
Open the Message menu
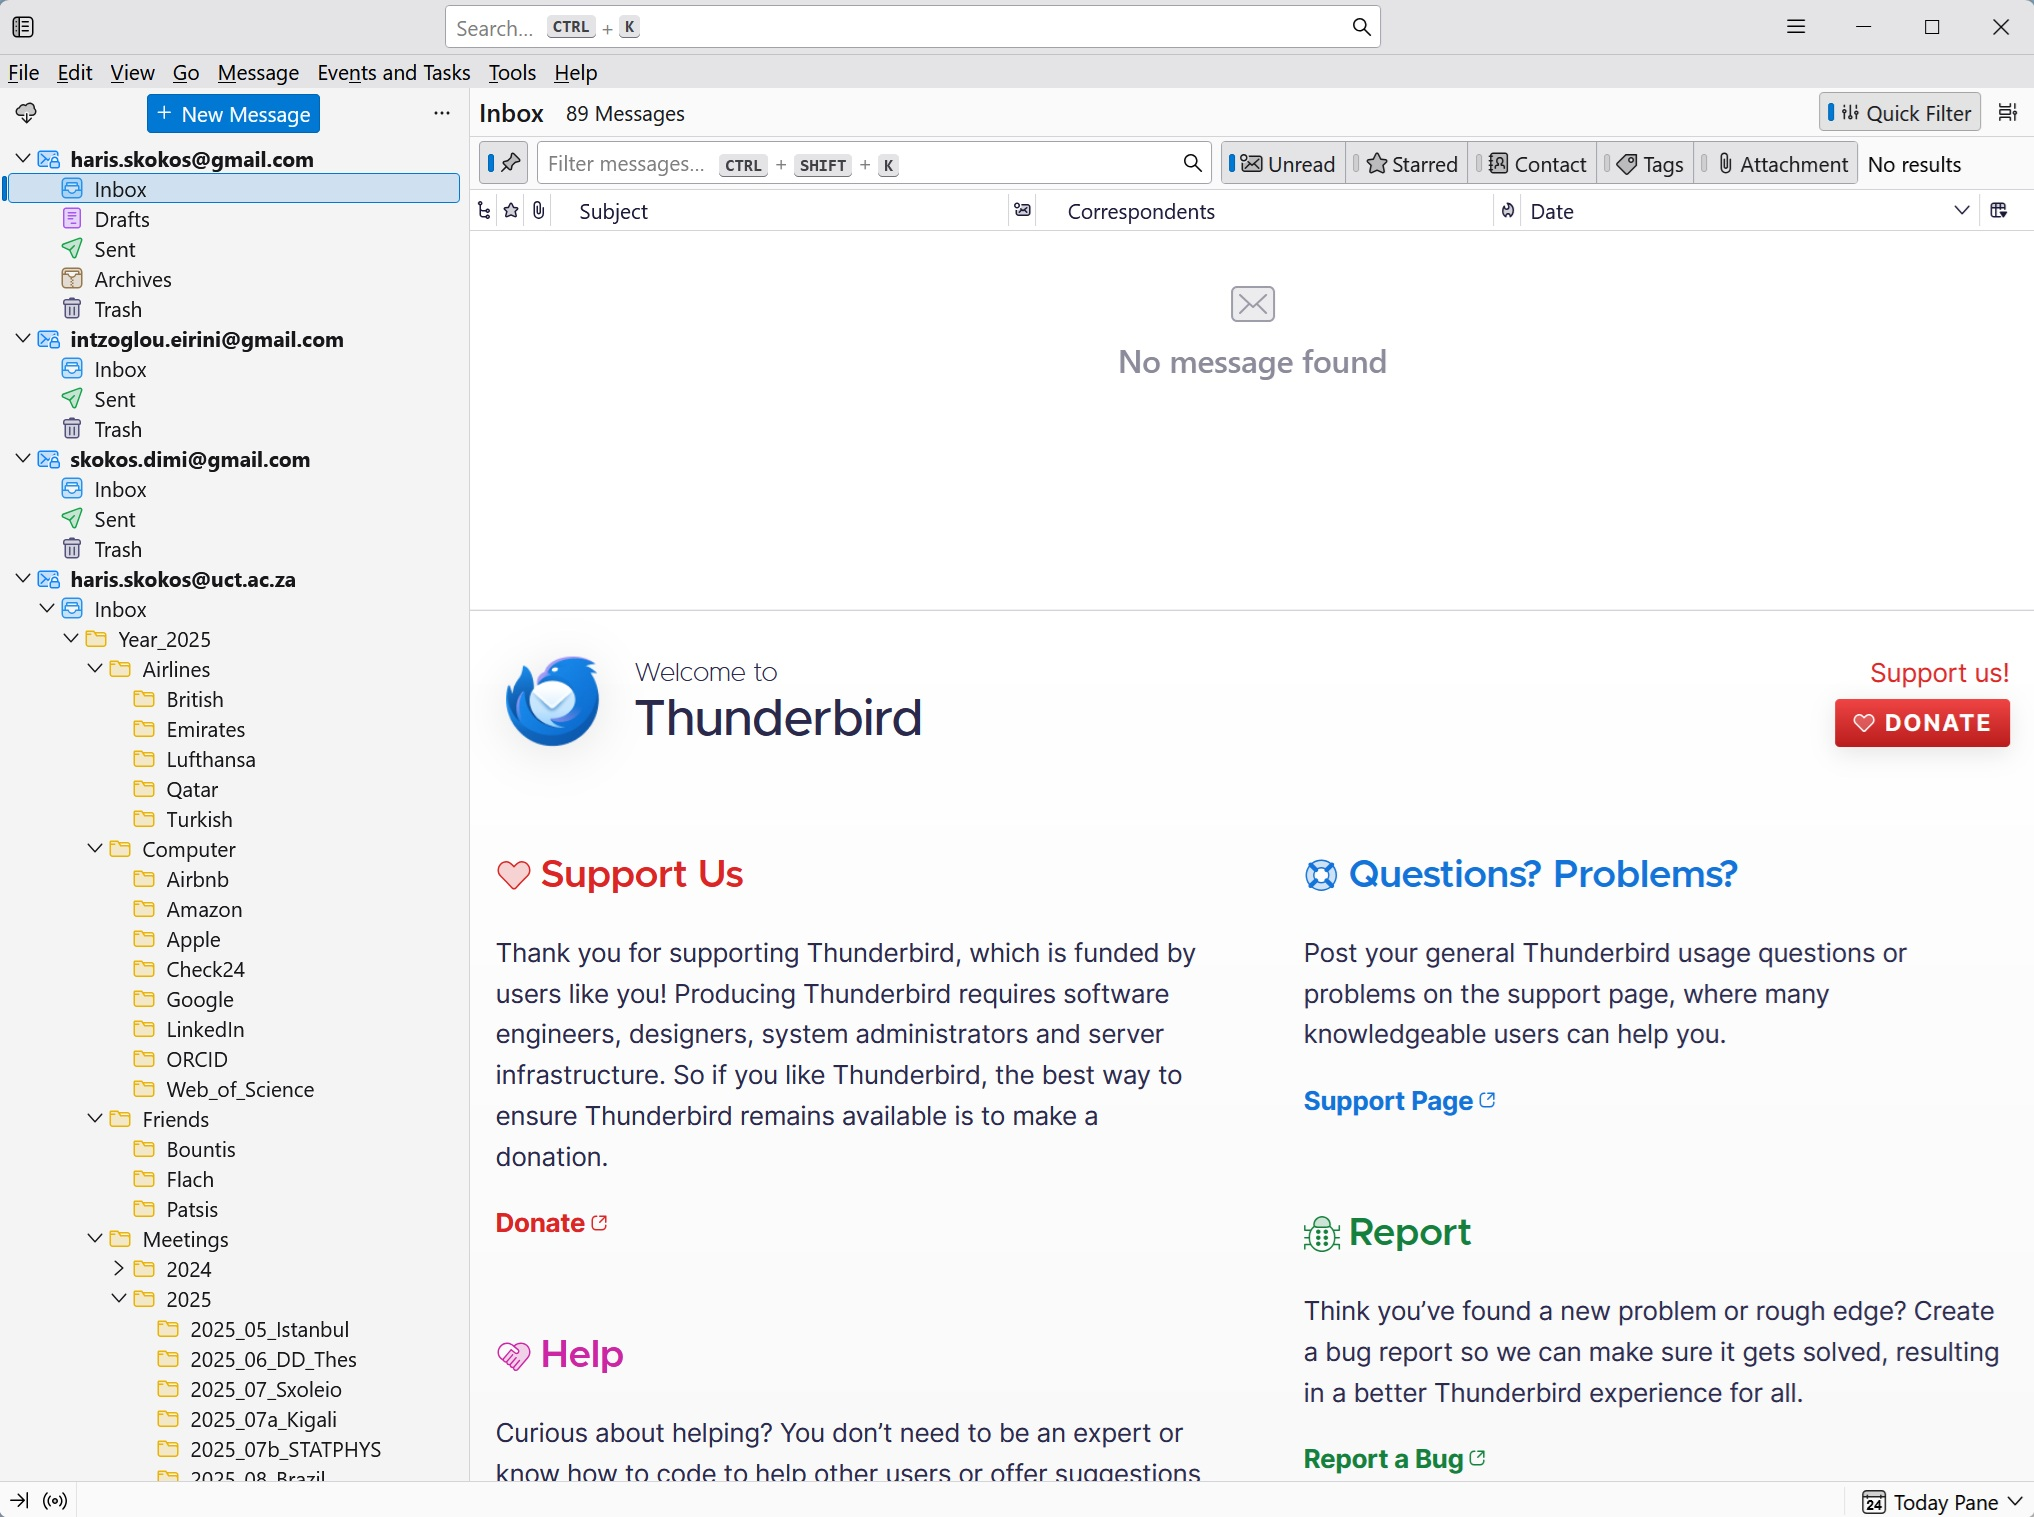pyautogui.click(x=258, y=72)
